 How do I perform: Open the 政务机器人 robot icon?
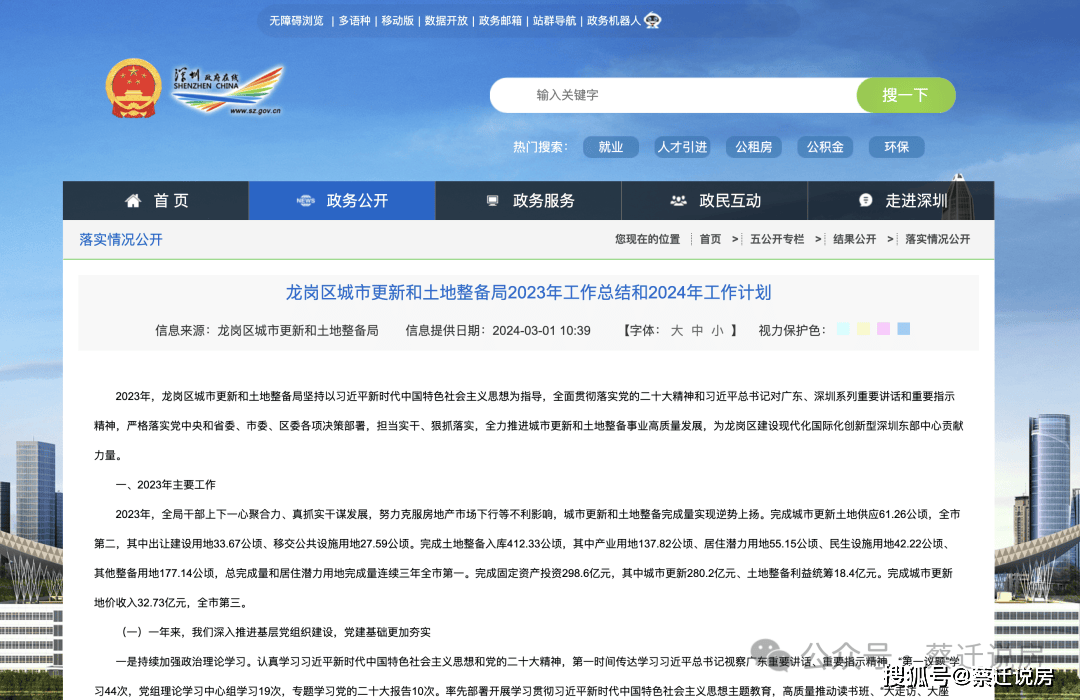click(653, 19)
